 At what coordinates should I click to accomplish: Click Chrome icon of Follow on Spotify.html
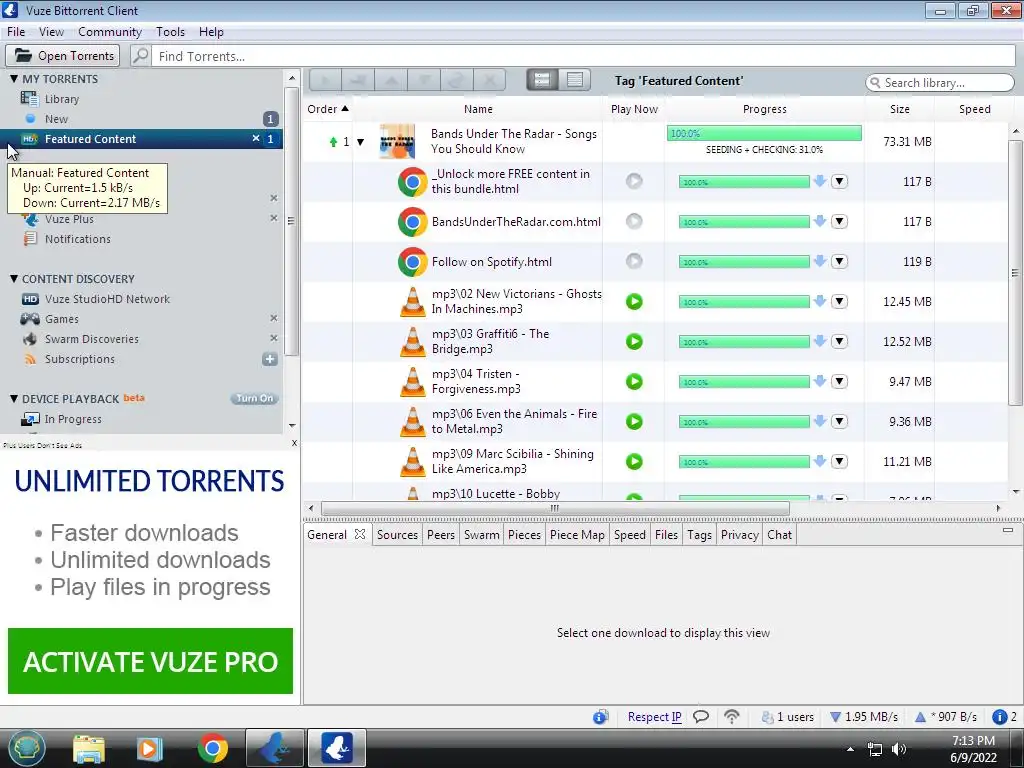[413, 262]
